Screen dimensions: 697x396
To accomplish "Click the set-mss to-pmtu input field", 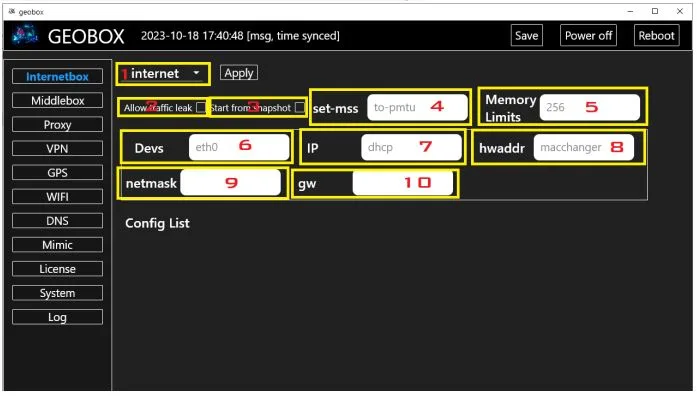I will click(x=417, y=107).
